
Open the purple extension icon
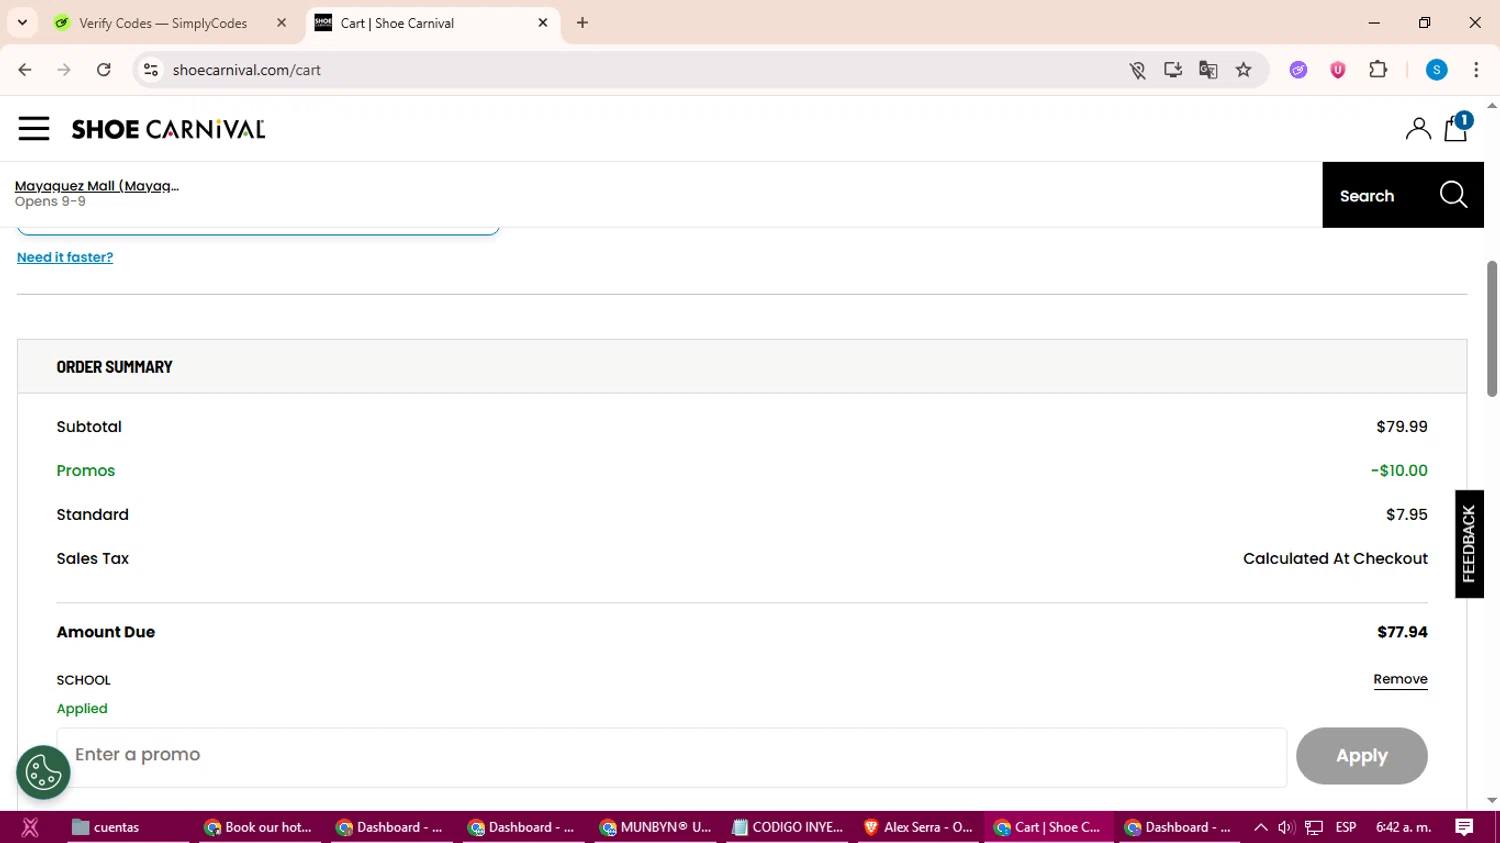(1299, 70)
